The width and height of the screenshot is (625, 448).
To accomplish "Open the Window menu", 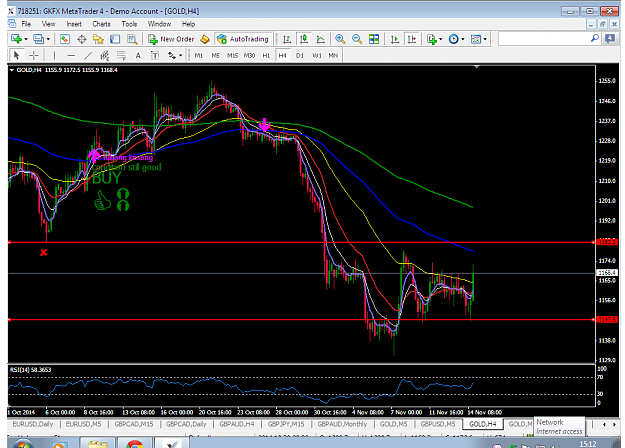I will (x=159, y=24).
